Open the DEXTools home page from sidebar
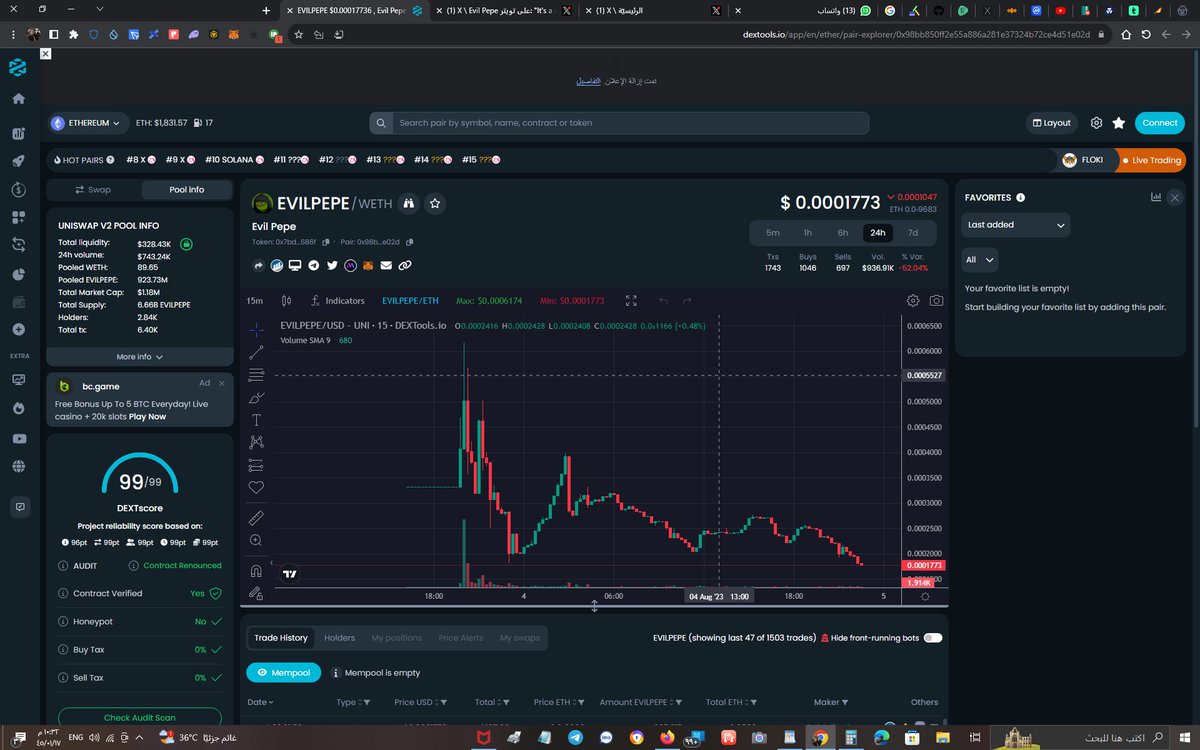The image size is (1200, 750). pos(18,99)
